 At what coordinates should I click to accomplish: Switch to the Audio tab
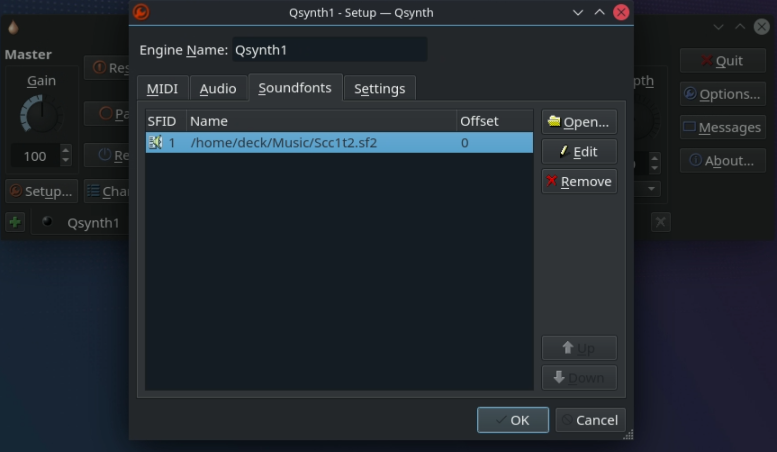[x=218, y=88]
